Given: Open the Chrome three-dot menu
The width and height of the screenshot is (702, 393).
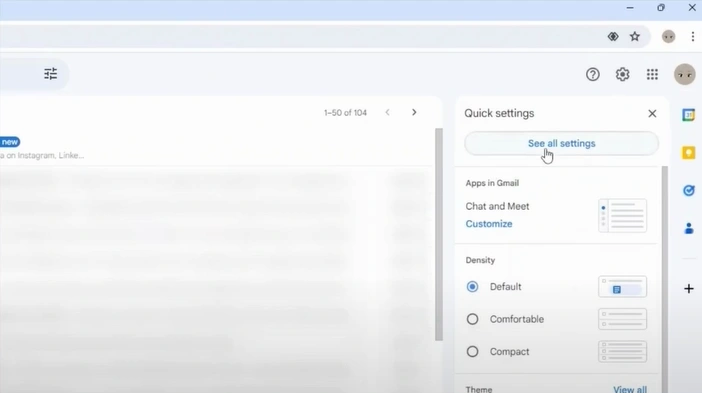Looking at the screenshot, I should point(693,37).
